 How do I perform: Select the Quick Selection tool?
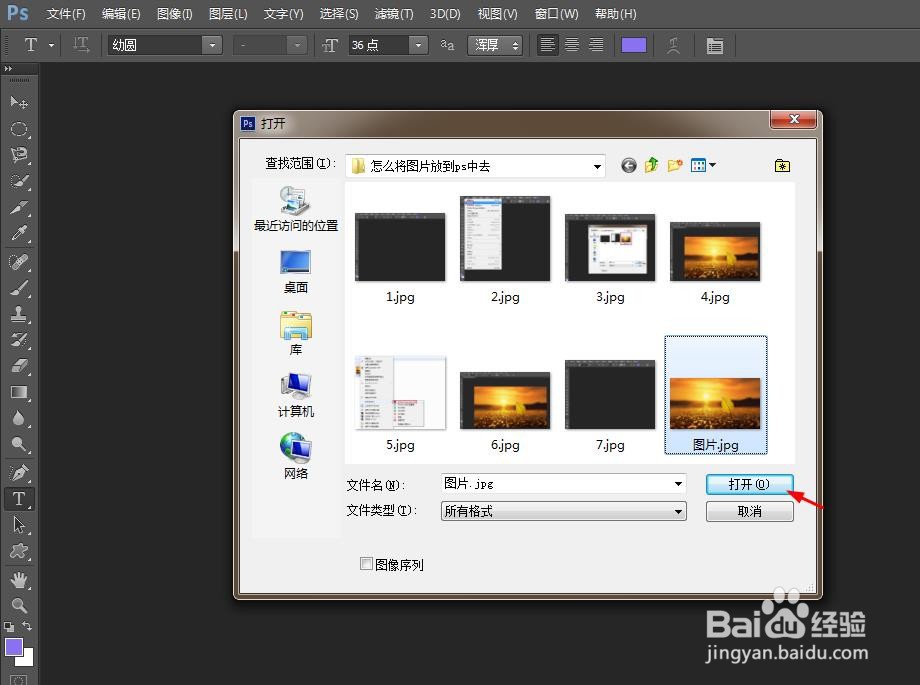coord(19,181)
